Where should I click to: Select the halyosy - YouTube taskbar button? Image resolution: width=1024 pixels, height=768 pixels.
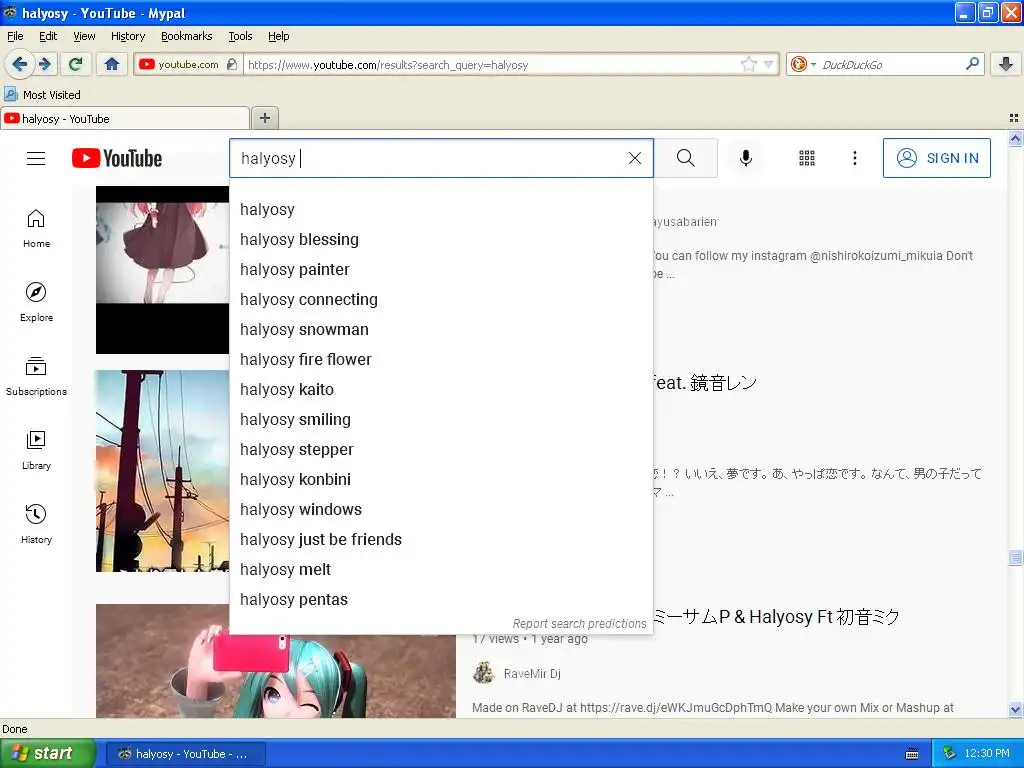185,754
